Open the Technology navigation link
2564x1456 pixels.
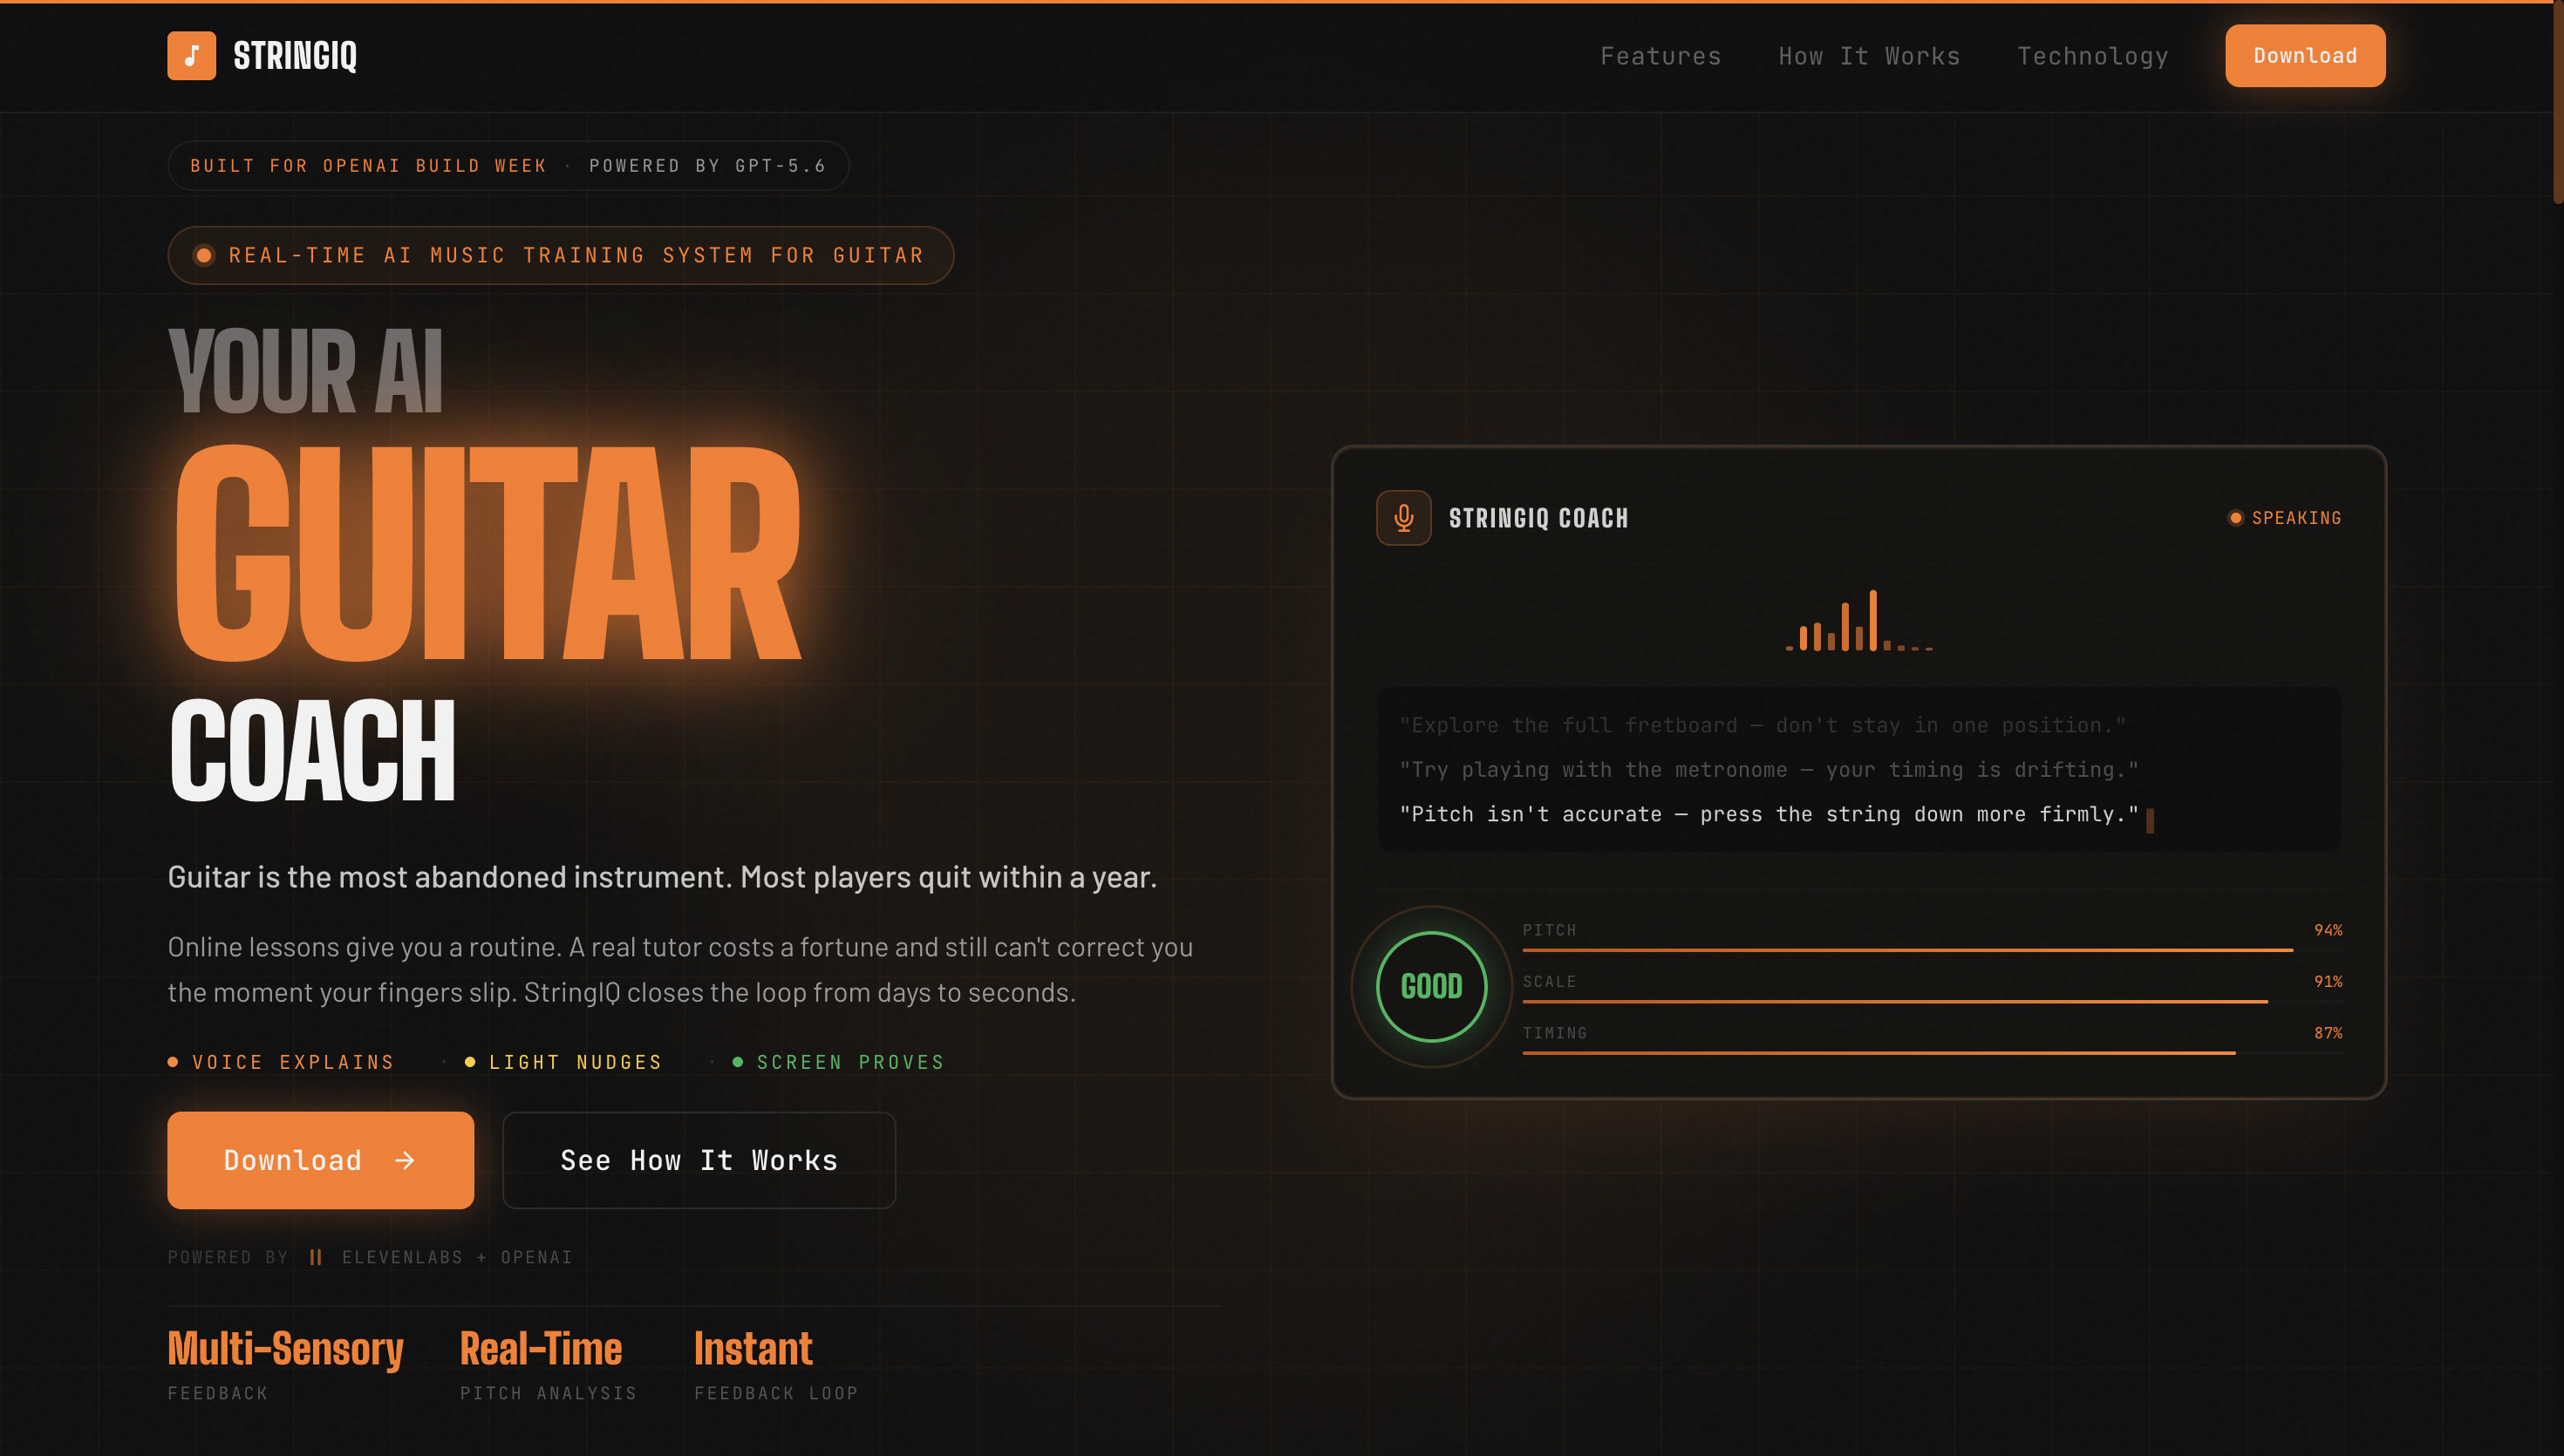tap(2092, 56)
